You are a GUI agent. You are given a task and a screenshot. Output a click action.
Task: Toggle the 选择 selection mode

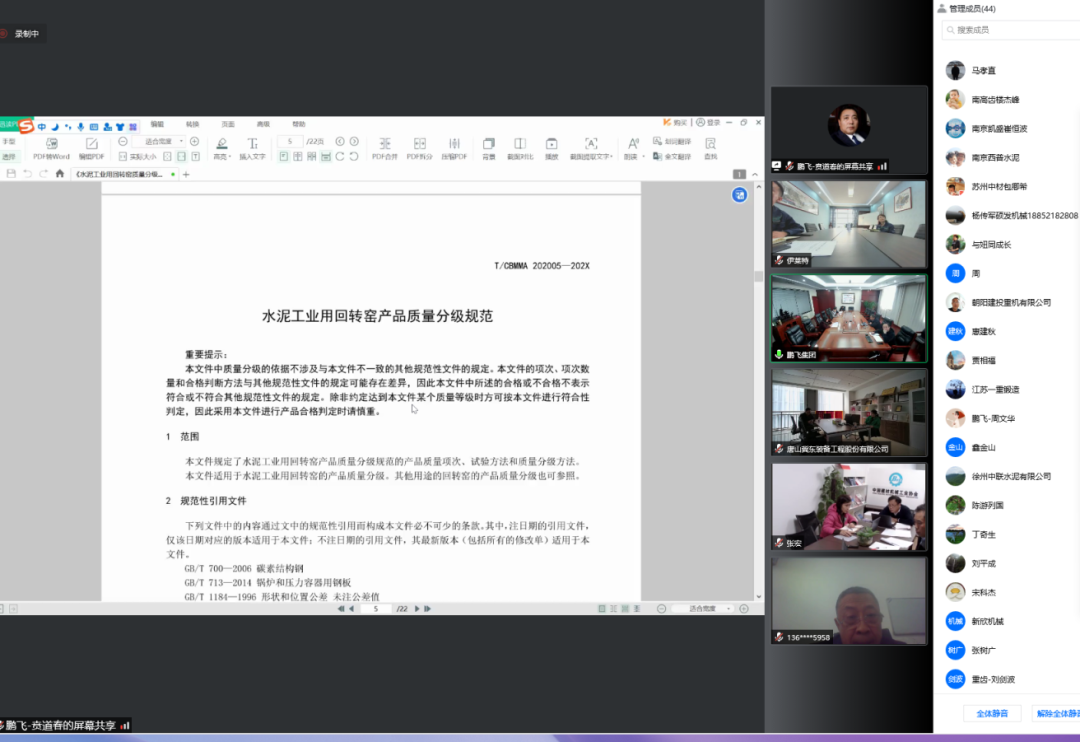pos(9,156)
